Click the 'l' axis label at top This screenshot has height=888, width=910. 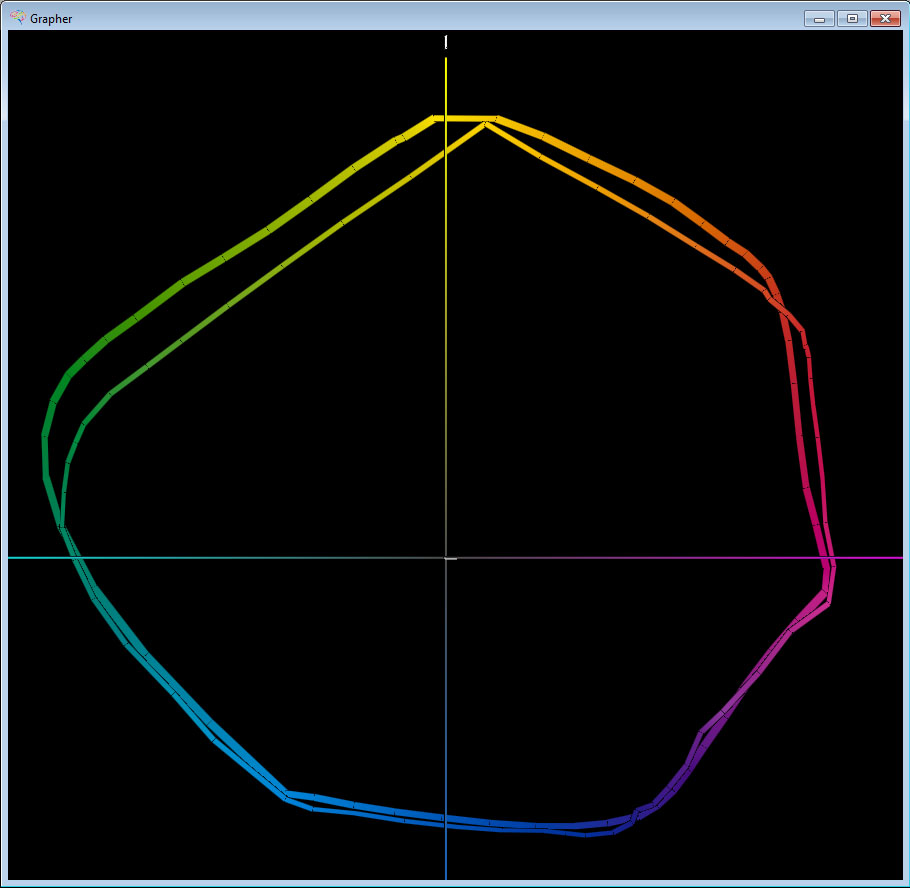tap(446, 42)
